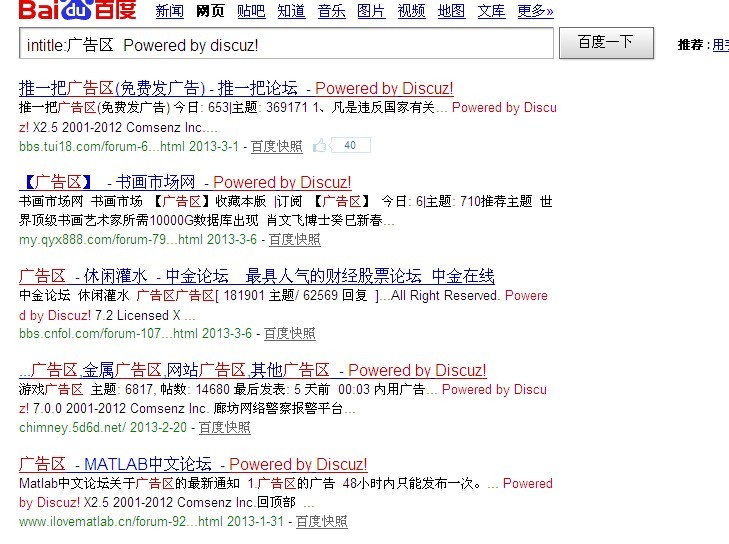Click the thumbs-up icon on first result
729x544 pixels.
pyautogui.click(x=320, y=146)
